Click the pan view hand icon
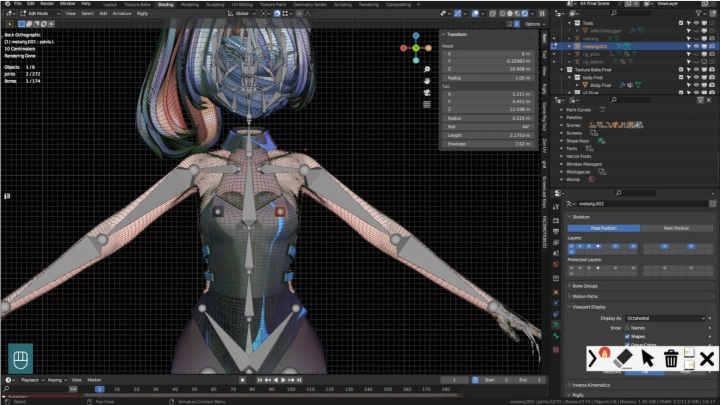The height and width of the screenshot is (405, 720). pyautogui.click(x=427, y=81)
